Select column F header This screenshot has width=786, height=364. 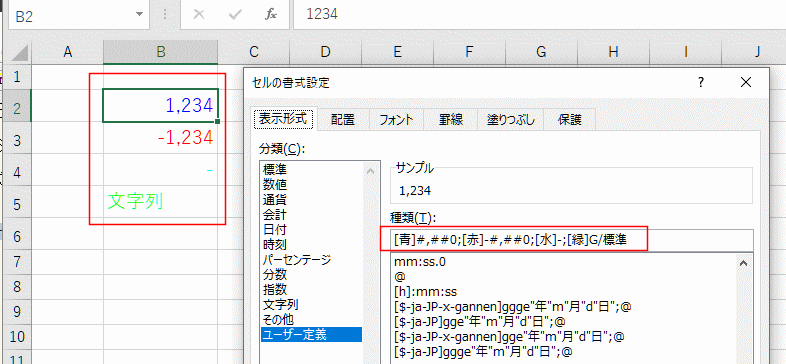pos(470,52)
